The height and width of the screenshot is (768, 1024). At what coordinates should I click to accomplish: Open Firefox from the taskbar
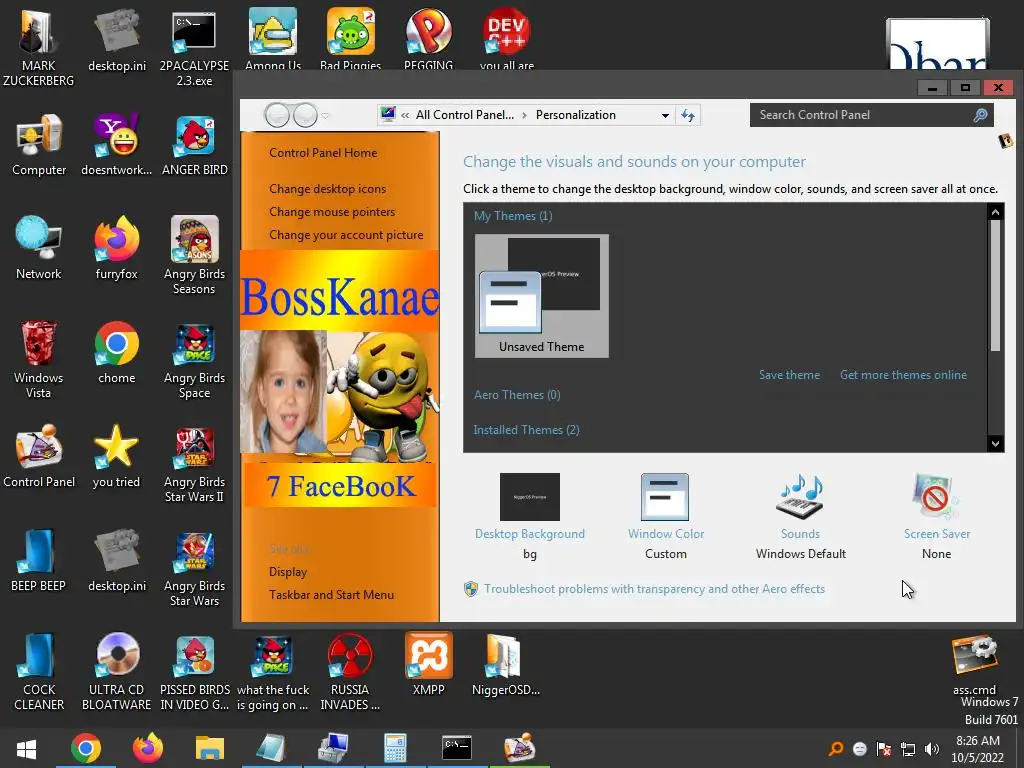pos(148,748)
